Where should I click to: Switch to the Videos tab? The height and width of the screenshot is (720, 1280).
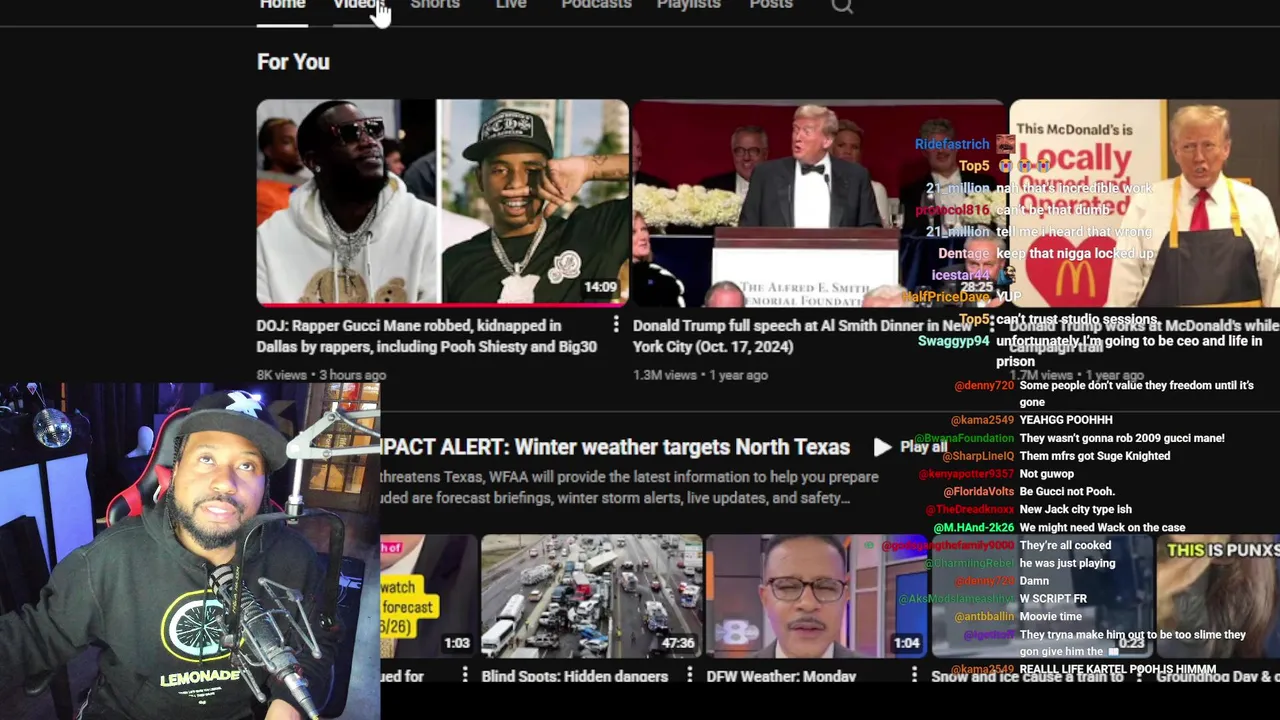[x=359, y=5]
